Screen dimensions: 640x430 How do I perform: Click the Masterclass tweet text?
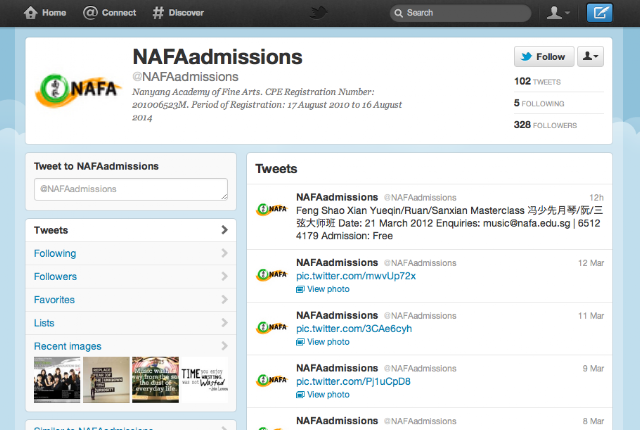pyautogui.click(x=449, y=223)
